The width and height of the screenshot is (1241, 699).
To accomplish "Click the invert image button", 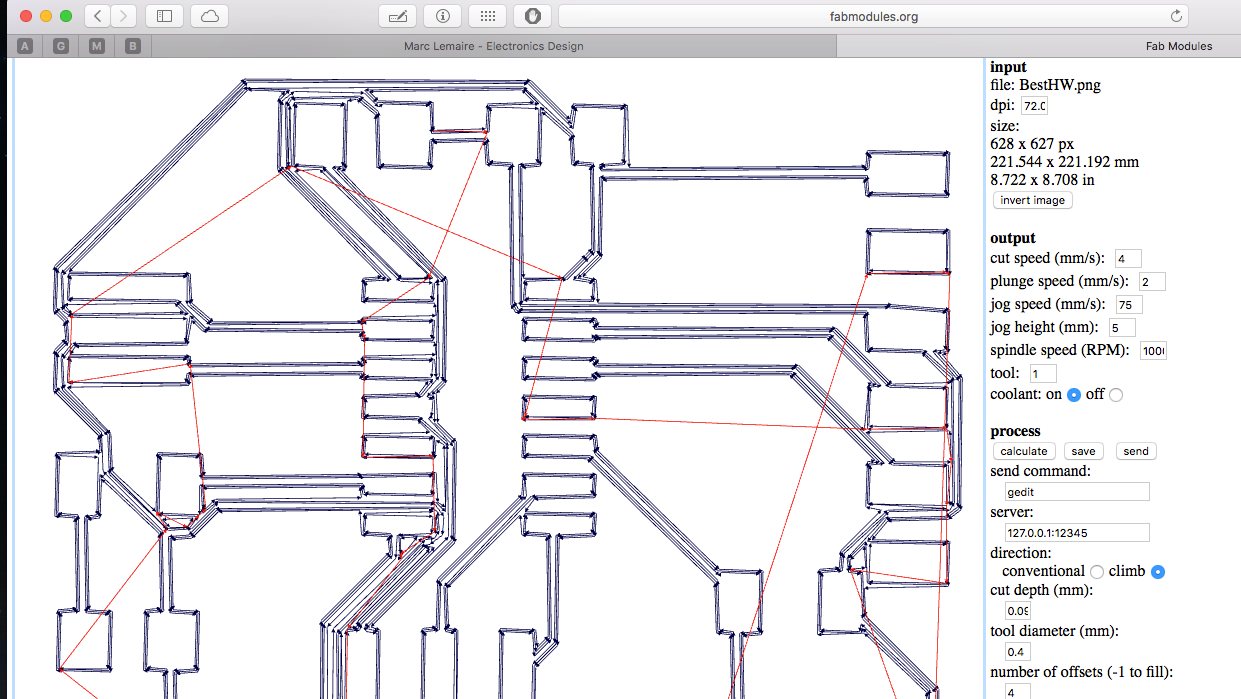I will pyautogui.click(x=1033, y=200).
